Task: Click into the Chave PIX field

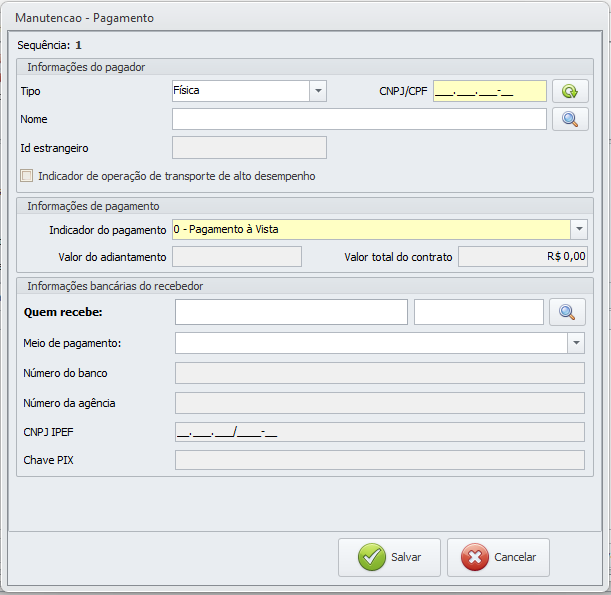Action: pos(379,460)
